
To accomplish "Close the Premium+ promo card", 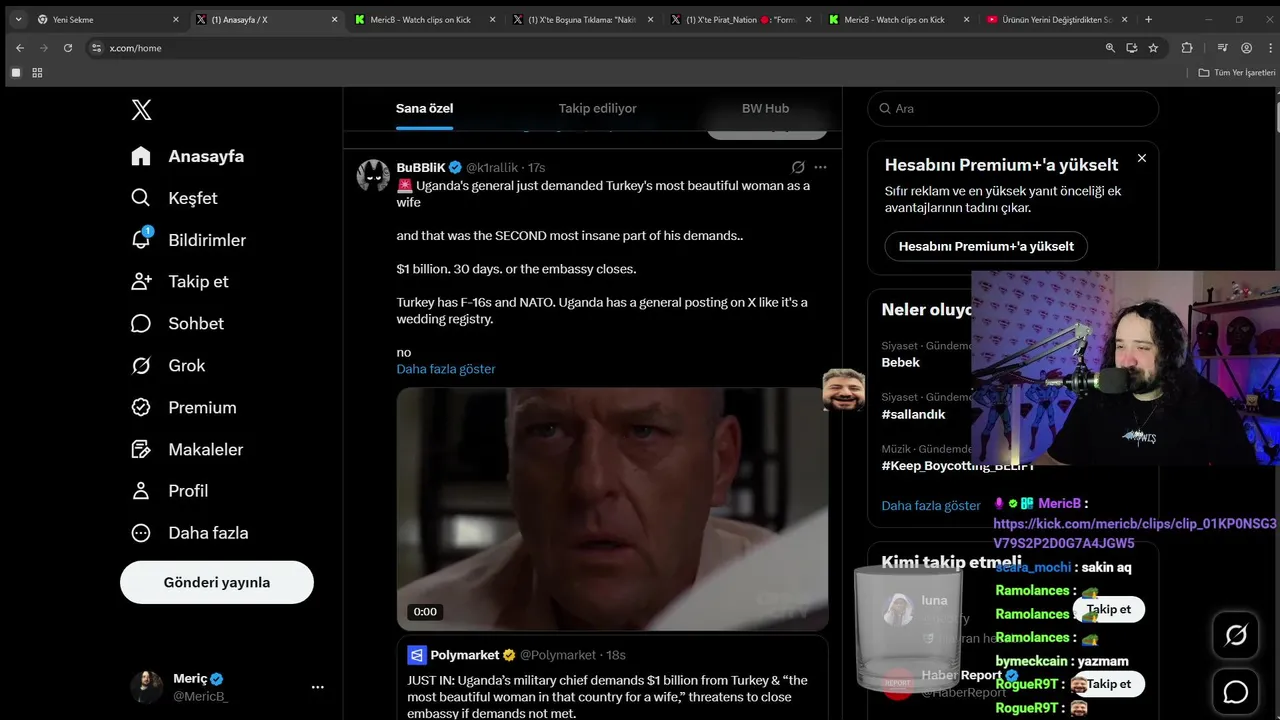I will pyautogui.click(x=1142, y=158).
